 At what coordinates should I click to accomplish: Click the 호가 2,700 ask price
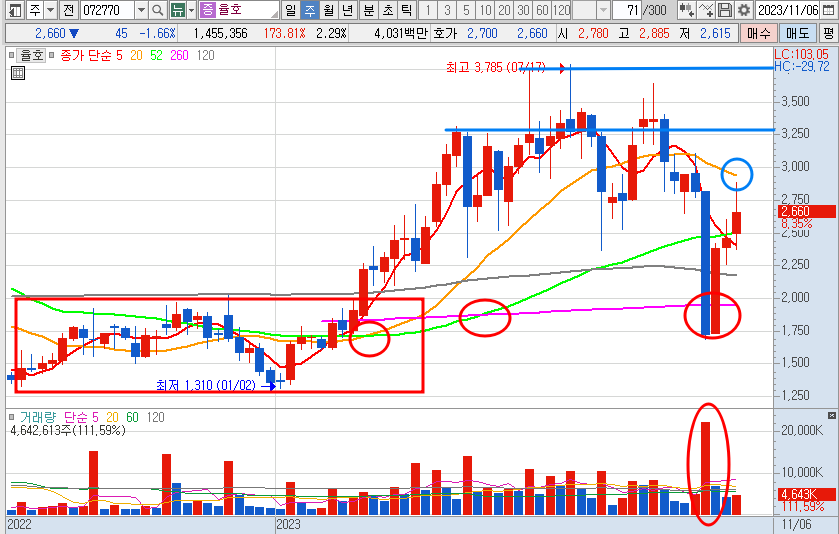point(482,33)
